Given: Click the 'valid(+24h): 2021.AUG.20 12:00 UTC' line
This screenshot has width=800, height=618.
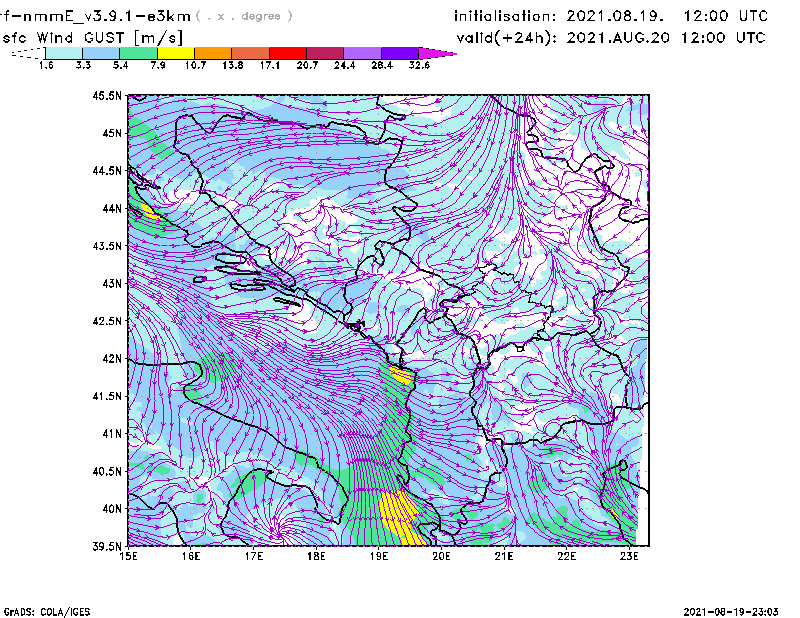Looking at the screenshot, I should [x=611, y=38].
